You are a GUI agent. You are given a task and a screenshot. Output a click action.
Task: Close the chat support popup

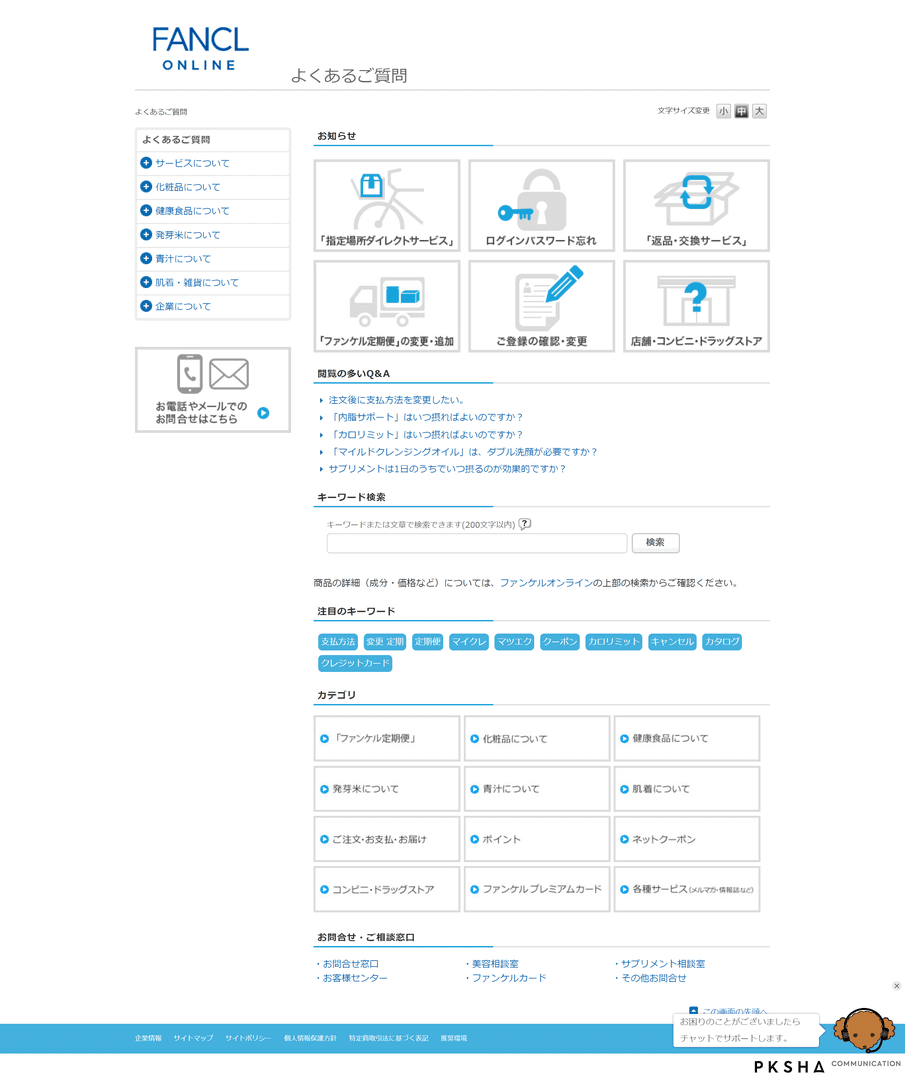point(896,986)
